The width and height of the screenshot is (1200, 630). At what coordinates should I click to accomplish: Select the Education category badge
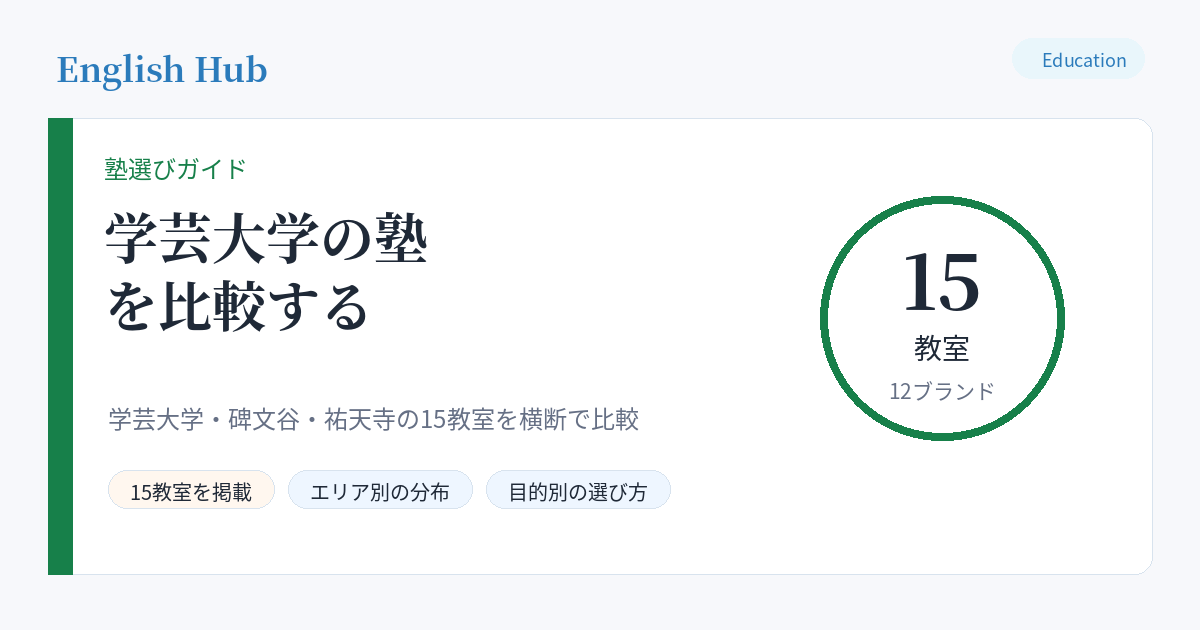[1078, 59]
